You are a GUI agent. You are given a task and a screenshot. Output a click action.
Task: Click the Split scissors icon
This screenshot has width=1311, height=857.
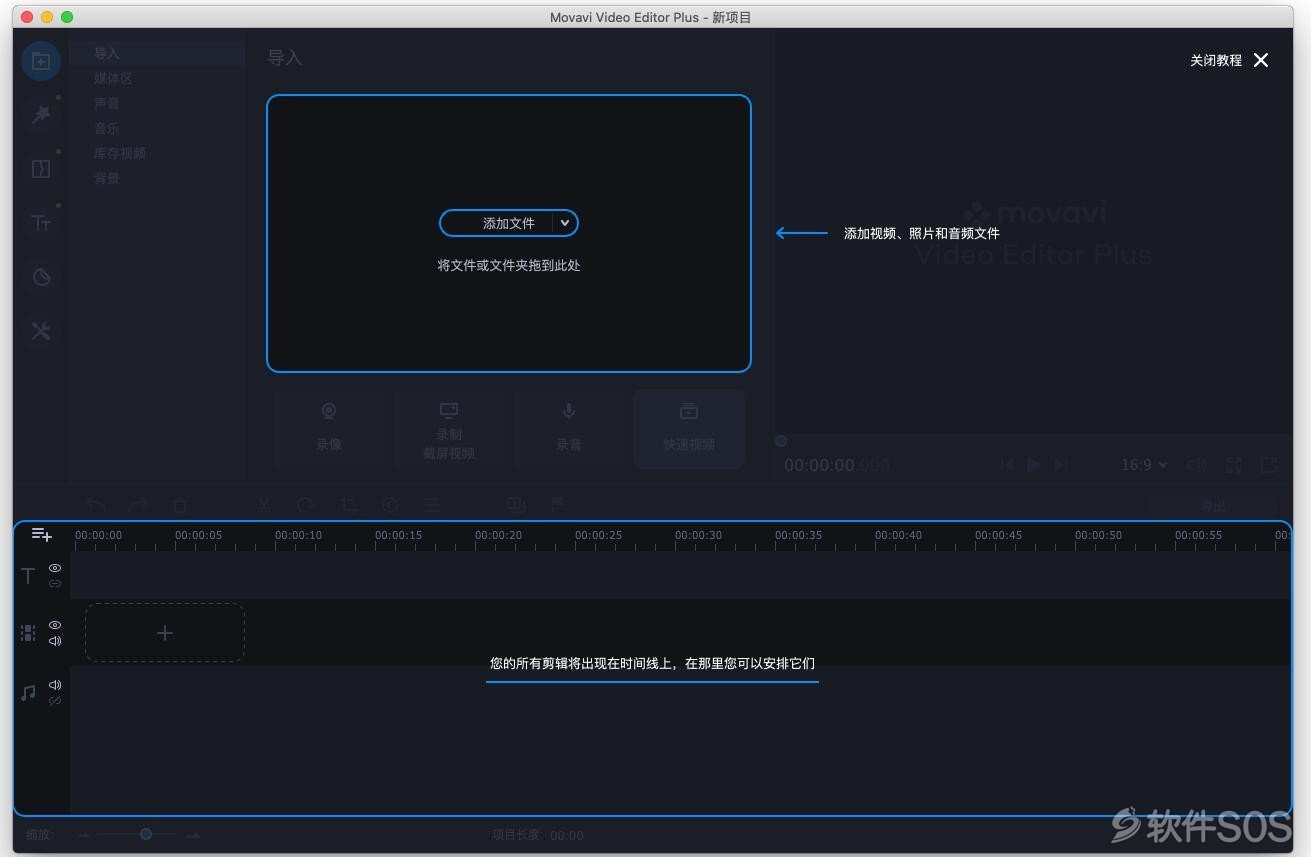point(264,505)
